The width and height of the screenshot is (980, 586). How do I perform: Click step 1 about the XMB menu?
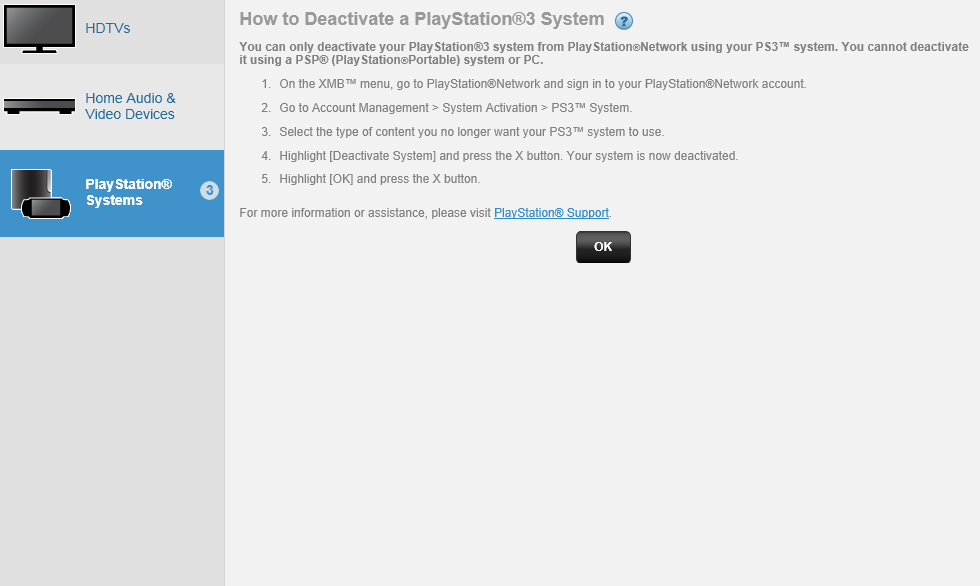542,84
